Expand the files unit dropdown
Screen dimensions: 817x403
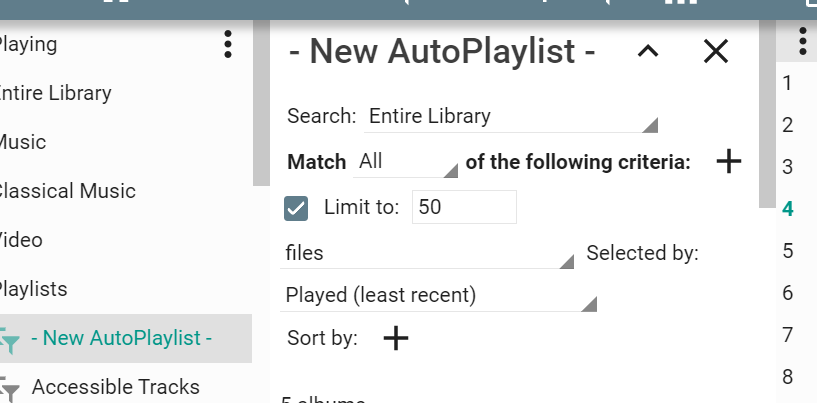(x=429, y=254)
